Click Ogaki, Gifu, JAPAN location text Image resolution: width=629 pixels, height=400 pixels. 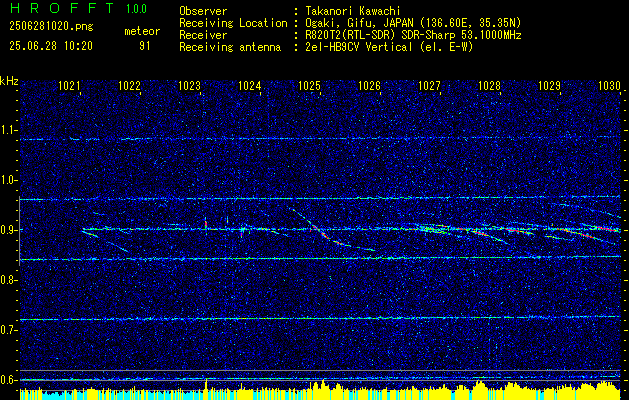tap(412, 23)
